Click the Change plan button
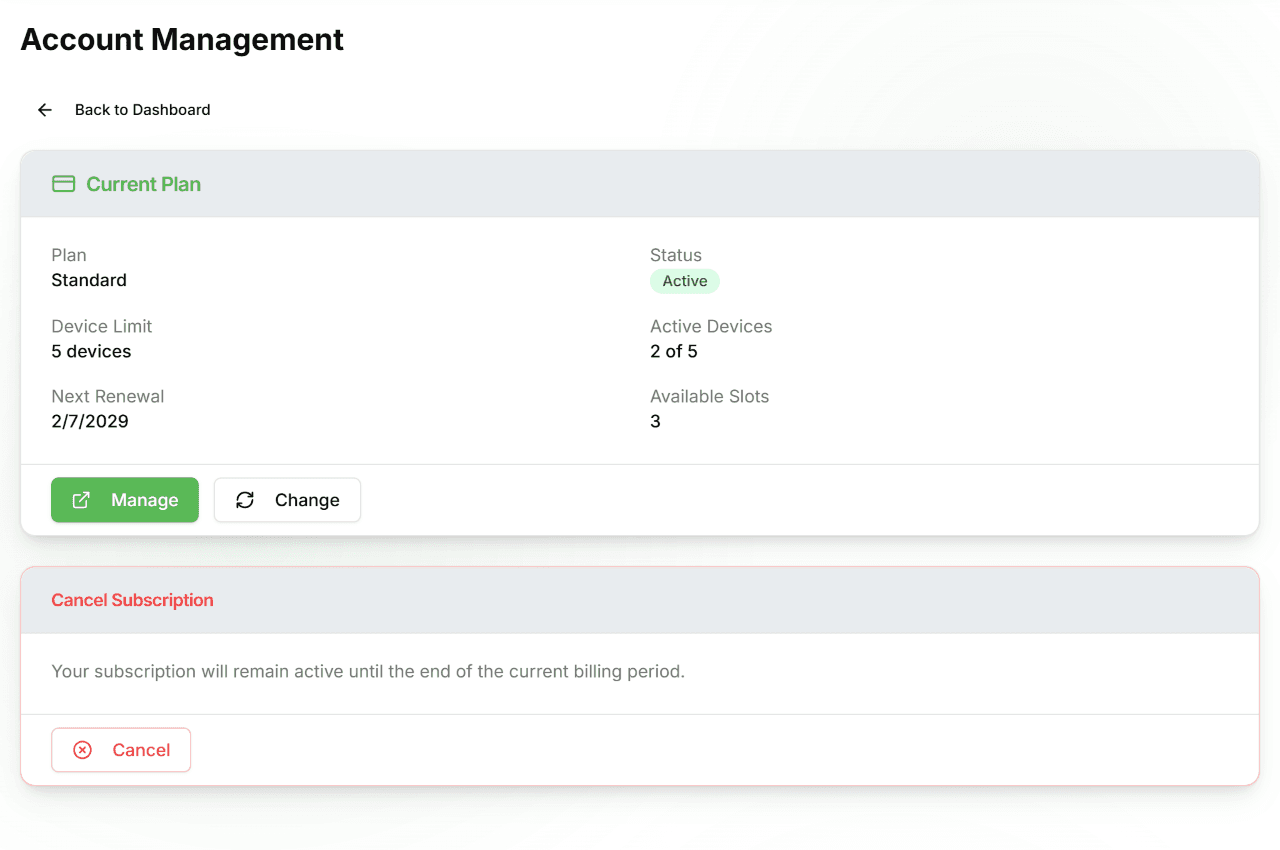 287,500
